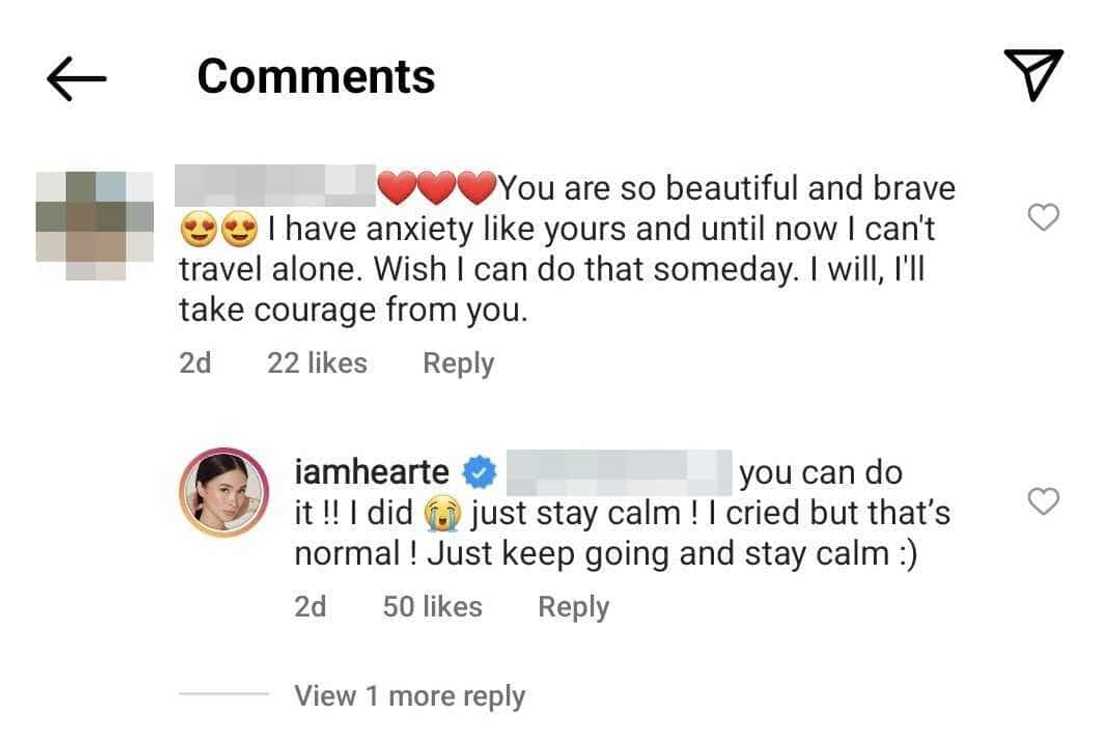Go back using the left arrow

point(76,79)
